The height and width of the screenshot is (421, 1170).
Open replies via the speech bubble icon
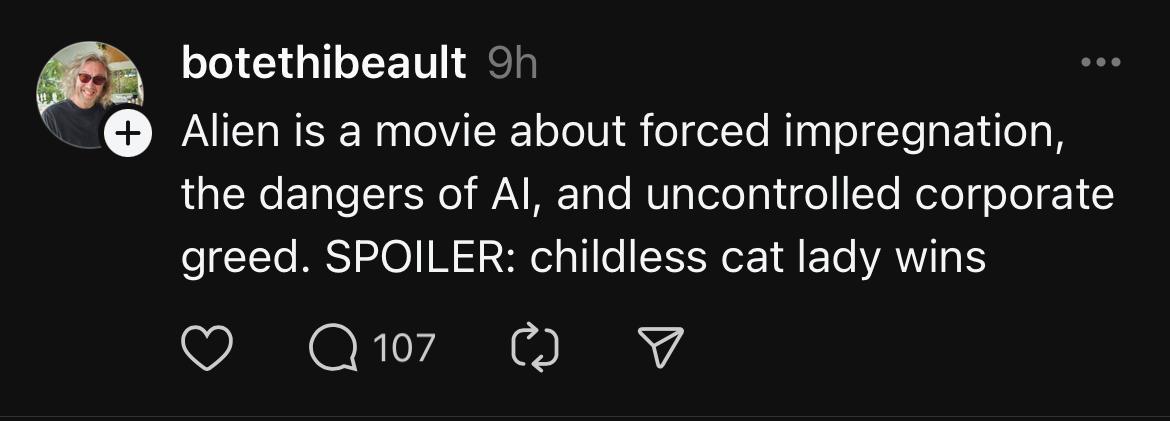click(x=333, y=349)
